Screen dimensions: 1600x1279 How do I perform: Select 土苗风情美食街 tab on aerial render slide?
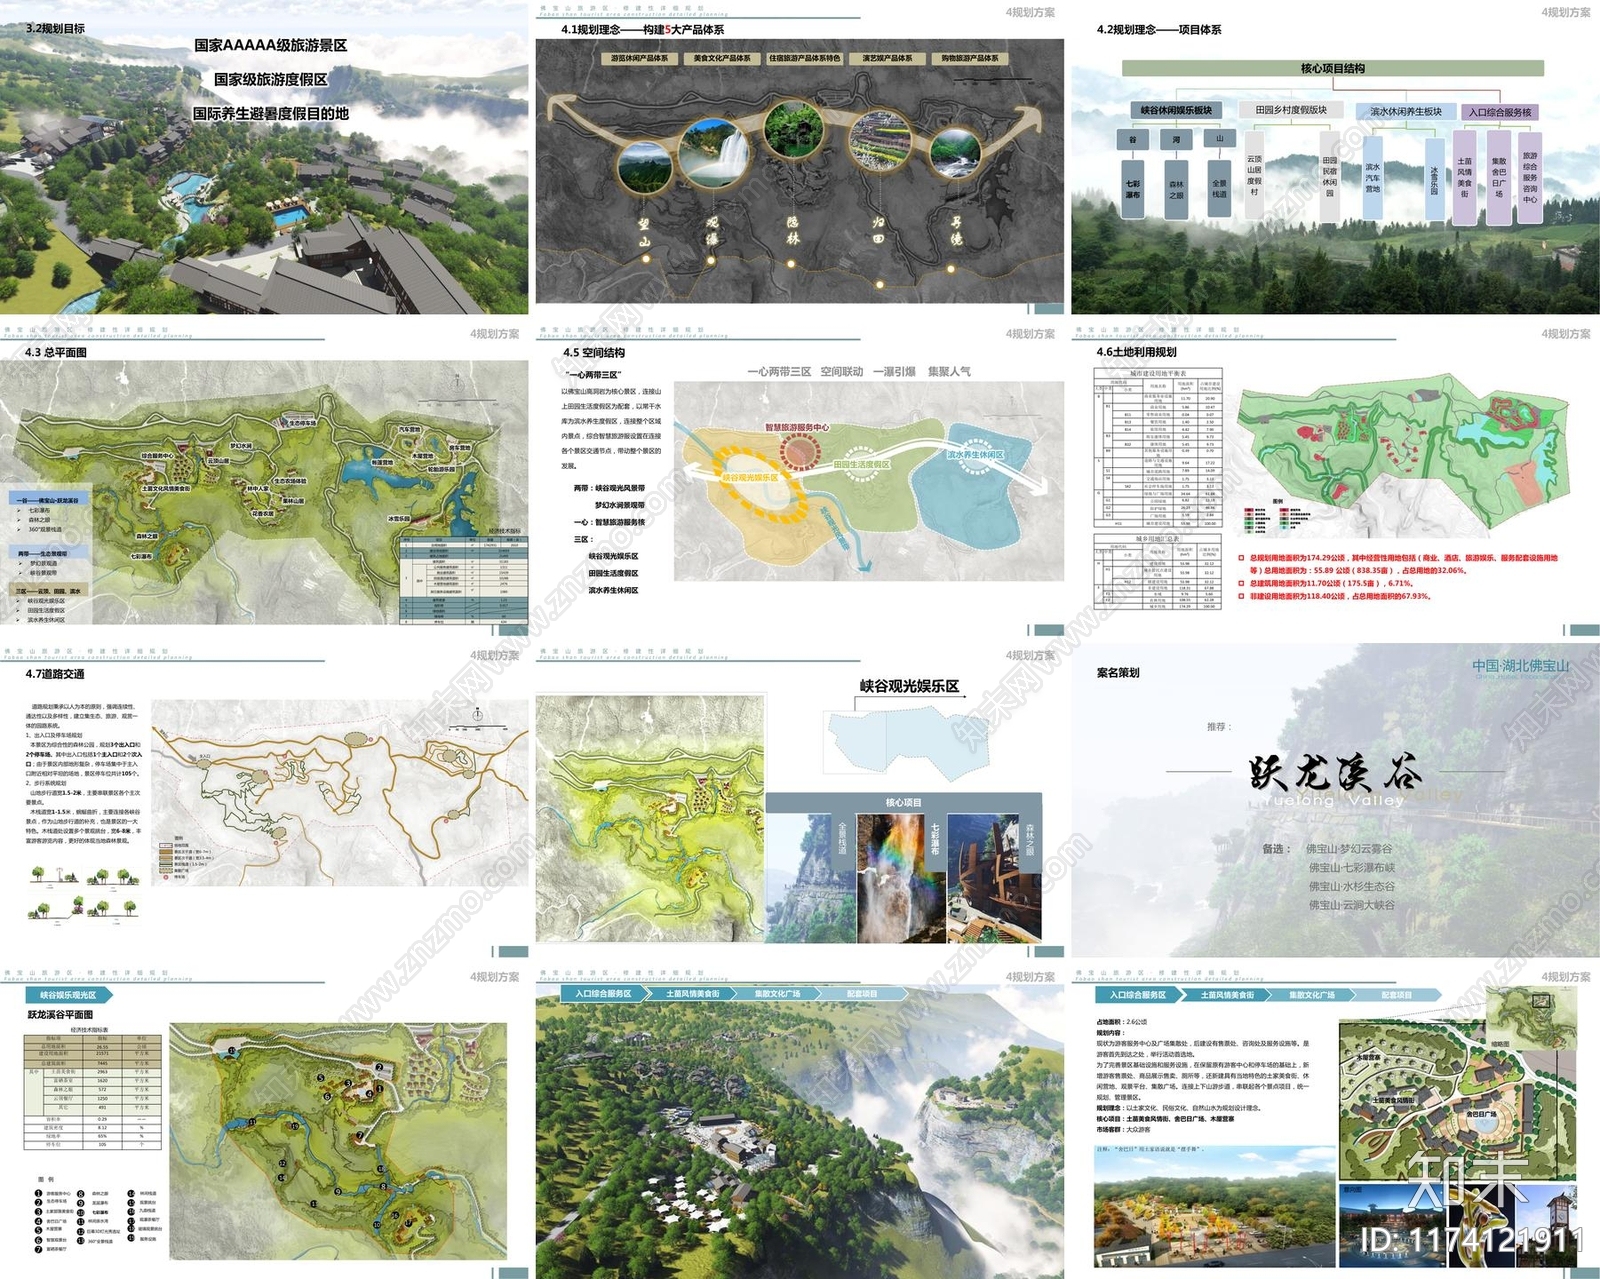693,994
